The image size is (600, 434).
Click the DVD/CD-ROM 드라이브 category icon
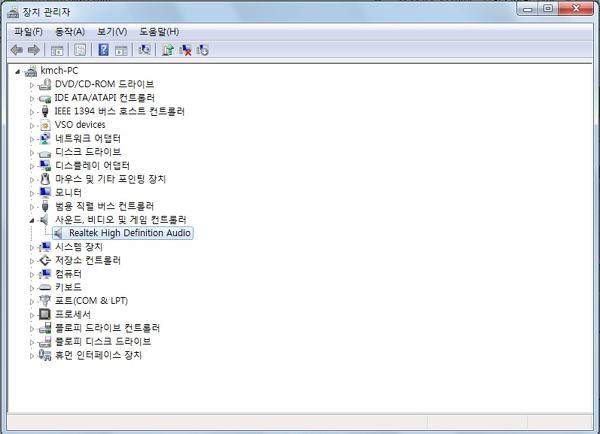point(45,84)
